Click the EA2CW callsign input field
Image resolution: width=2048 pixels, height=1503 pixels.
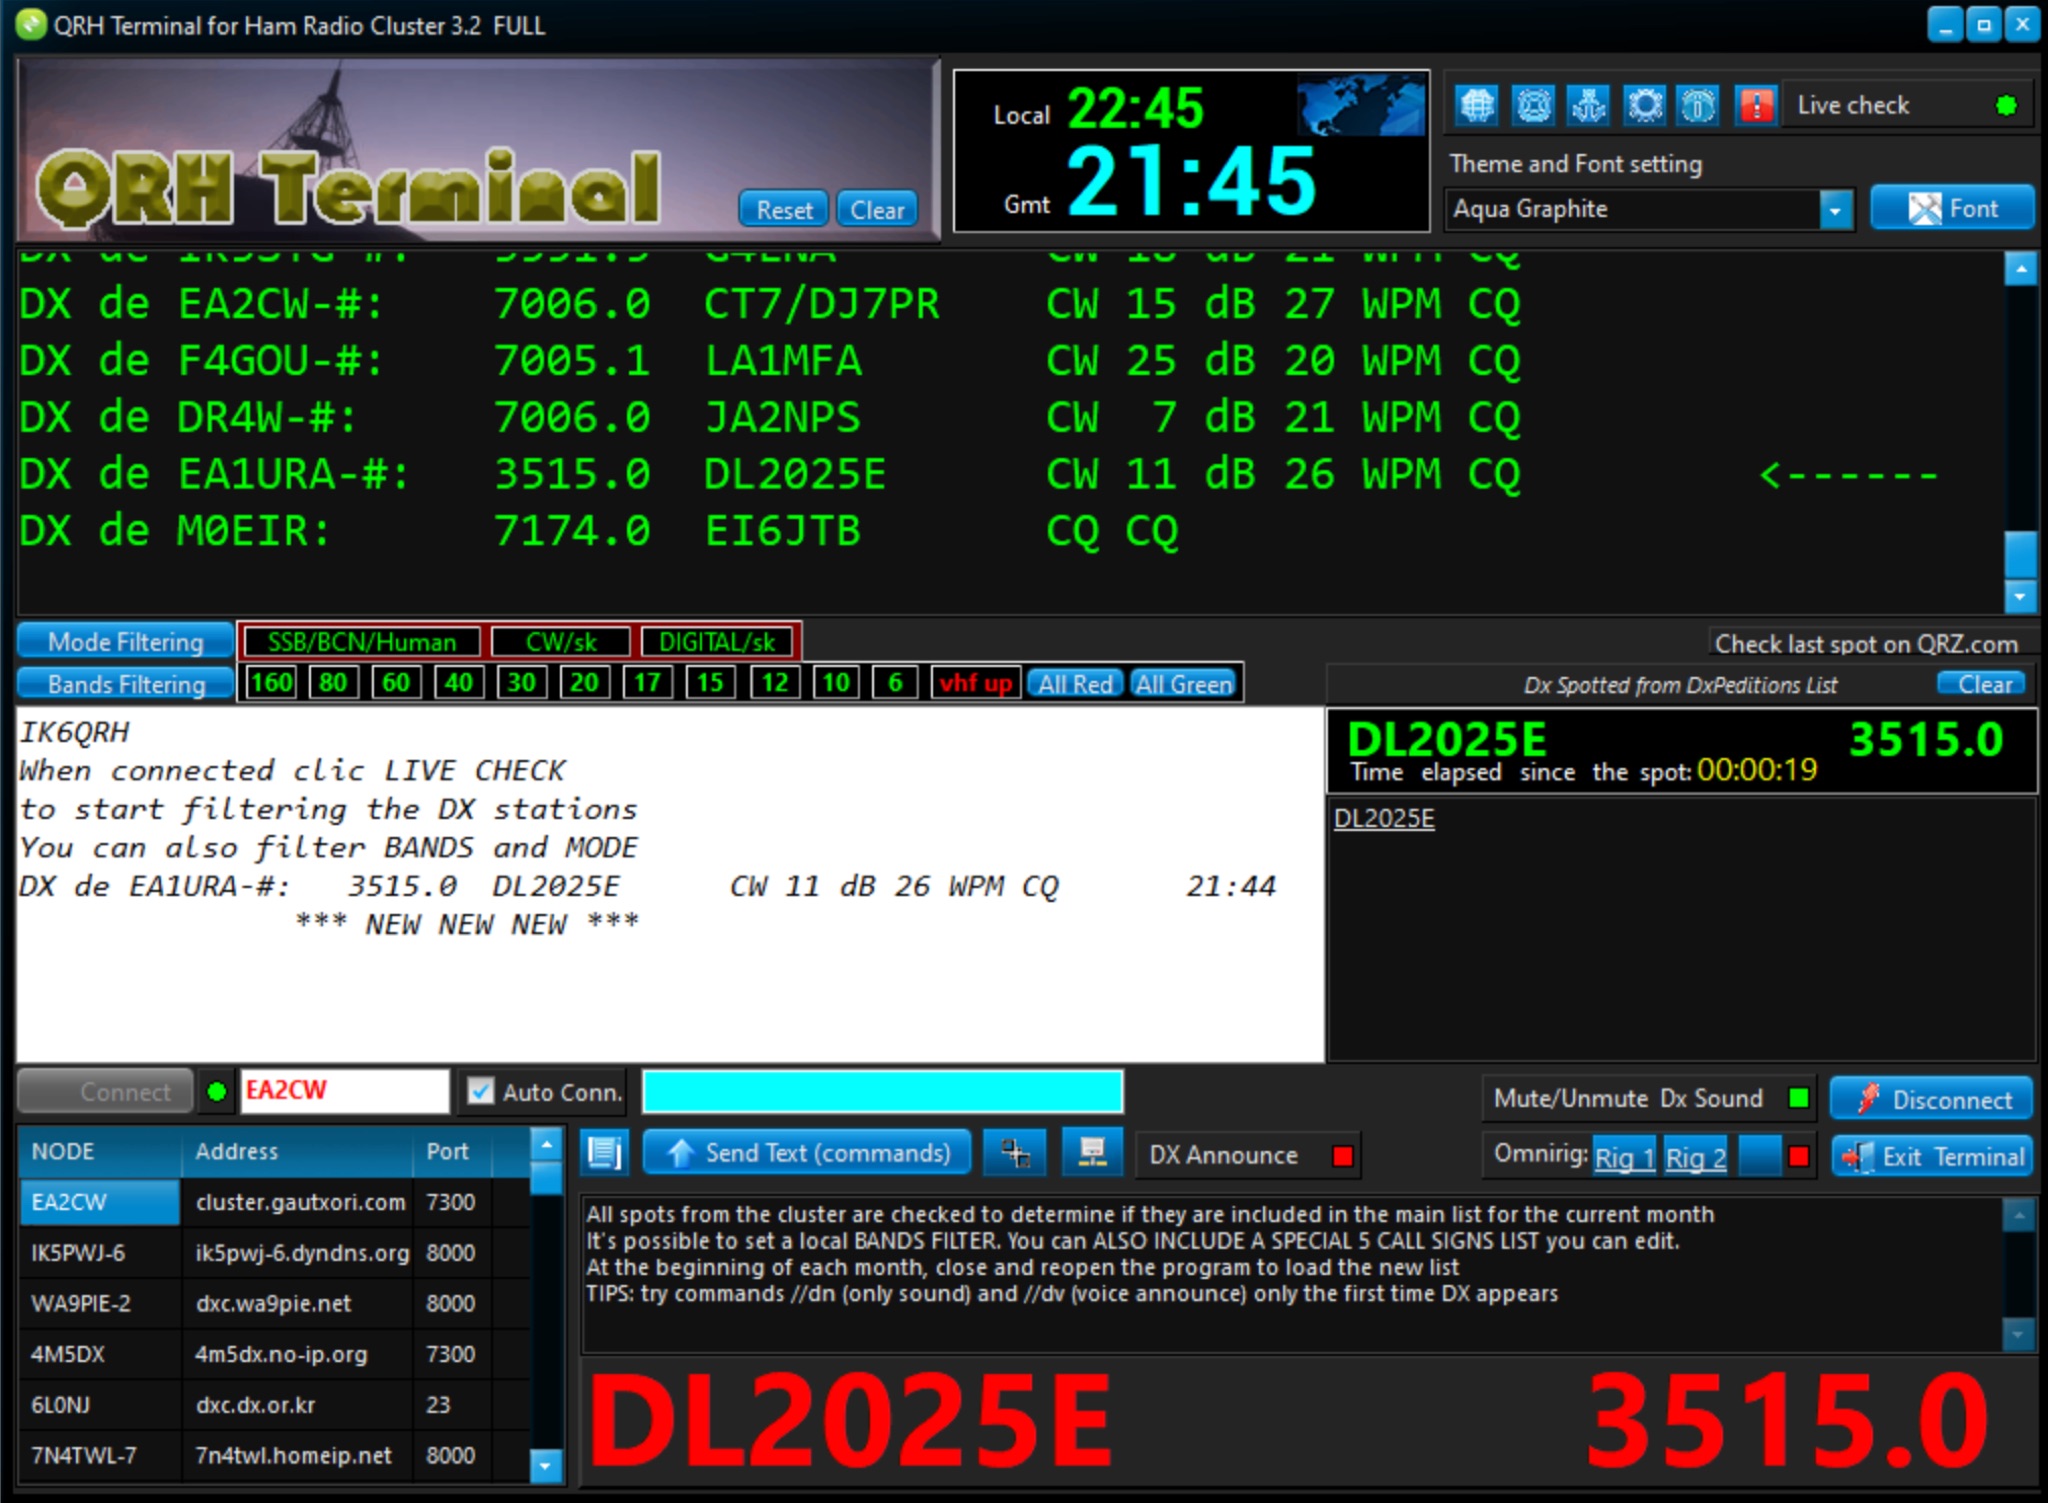coord(345,1091)
